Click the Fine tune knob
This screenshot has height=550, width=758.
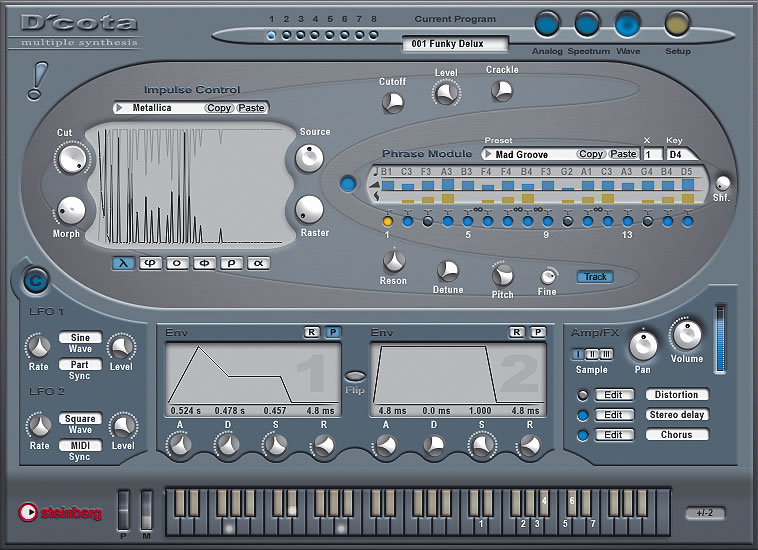point(548,277)
